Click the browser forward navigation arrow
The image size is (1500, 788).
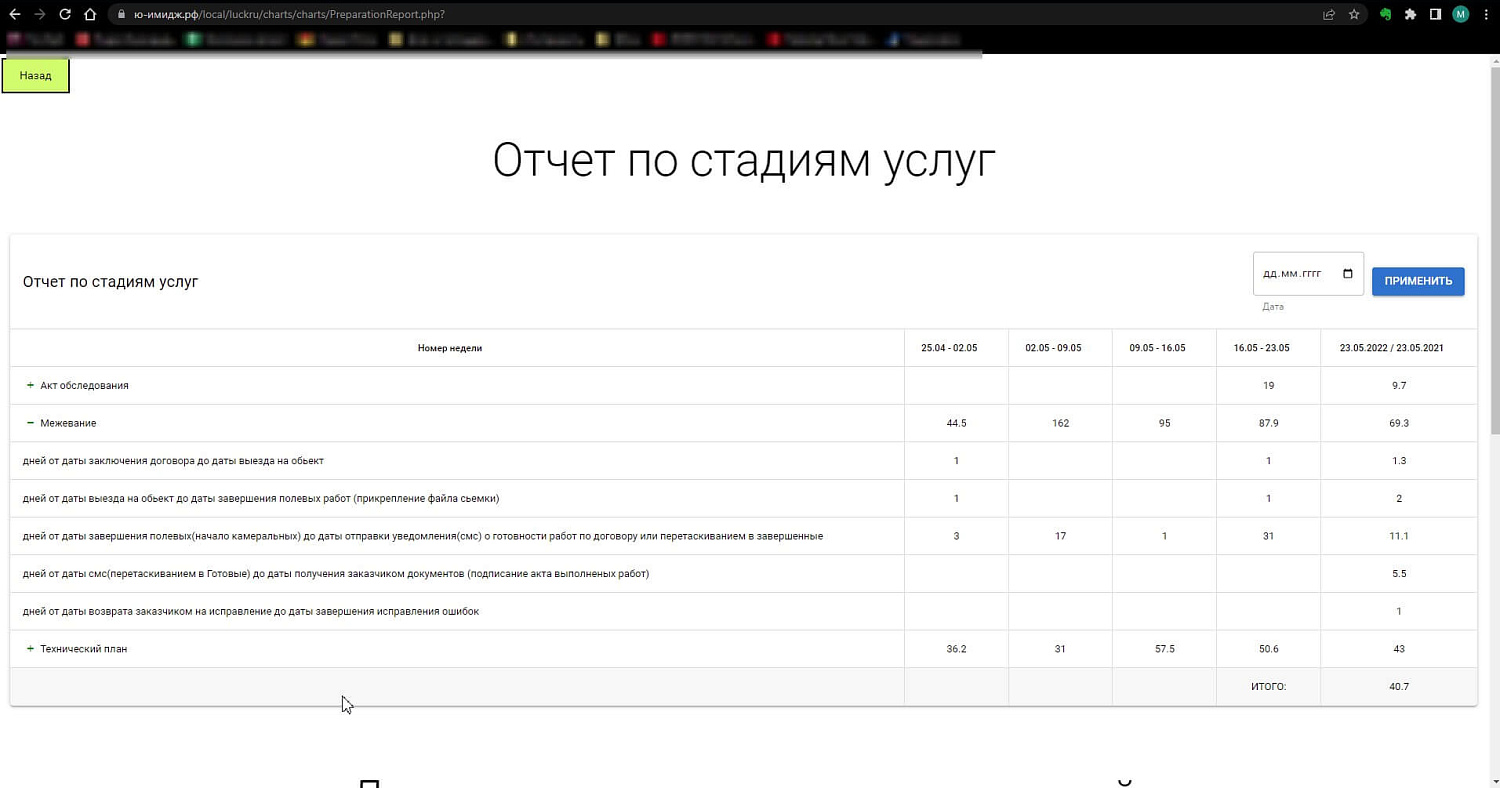39,14
